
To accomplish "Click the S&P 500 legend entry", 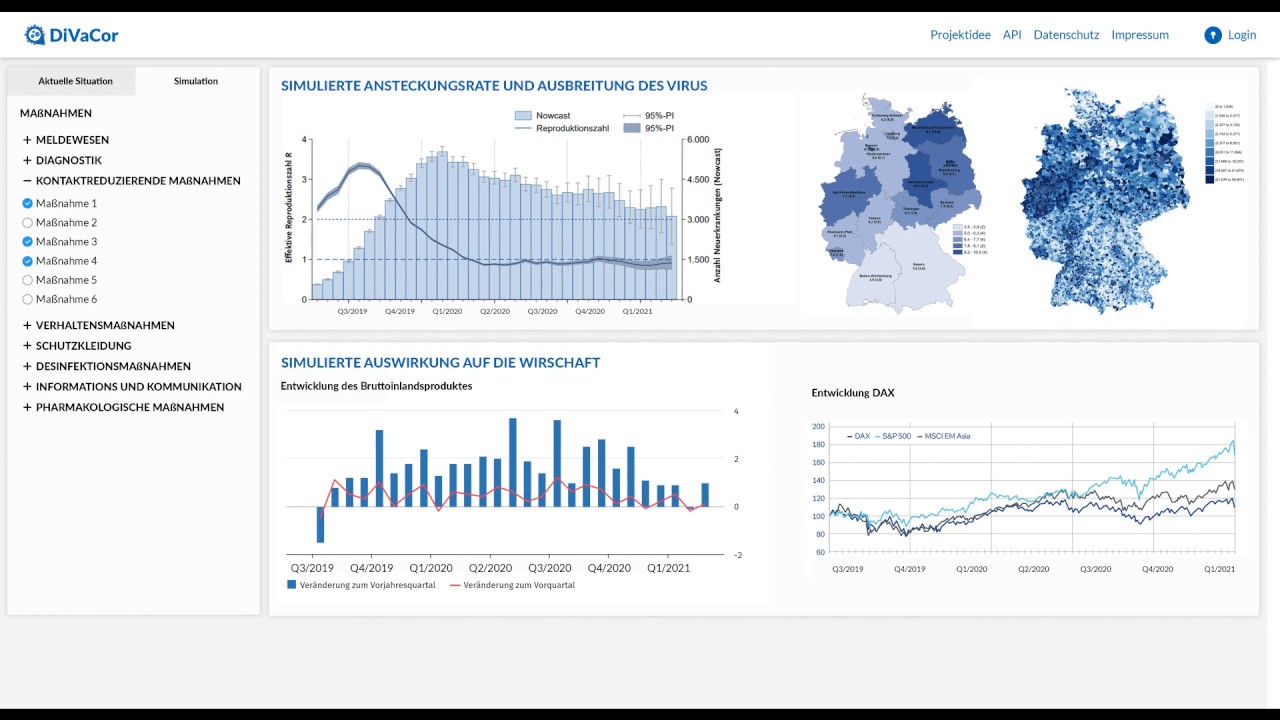I will pyautogui.click(x=892, y=436).
